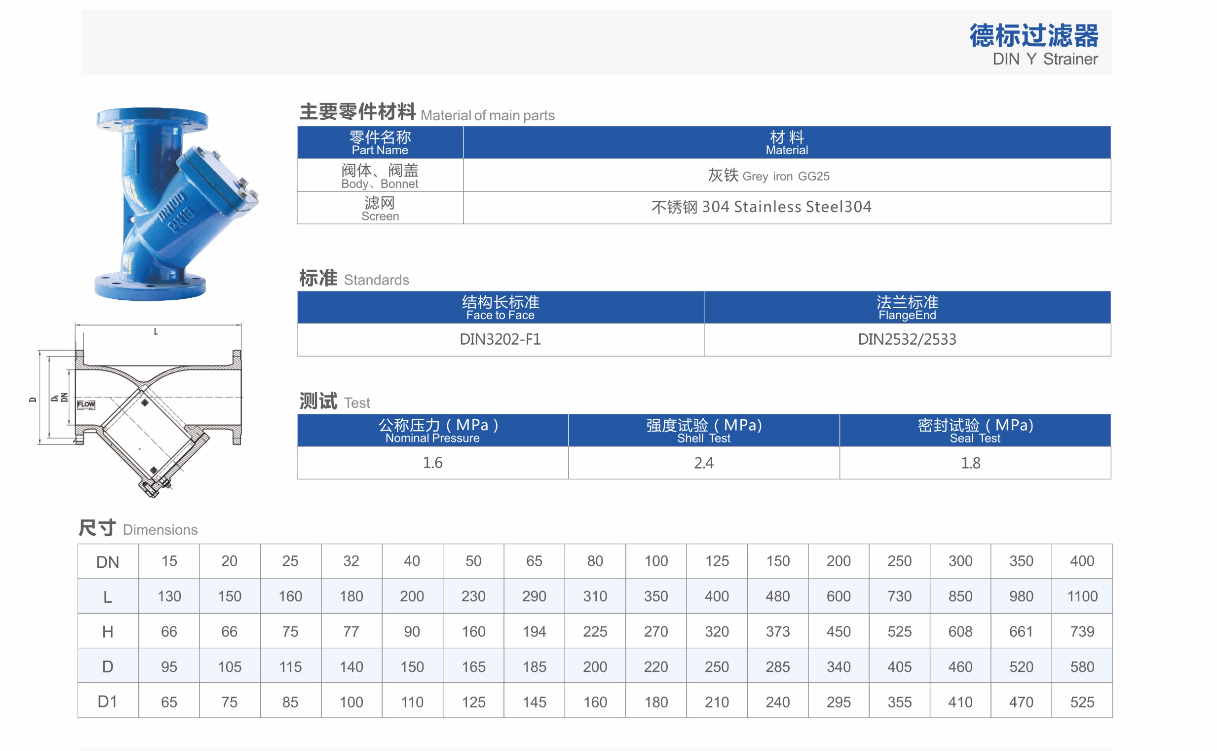Click the DIN2532/2533 flange standard value
1217x751 pixels.
907,339
